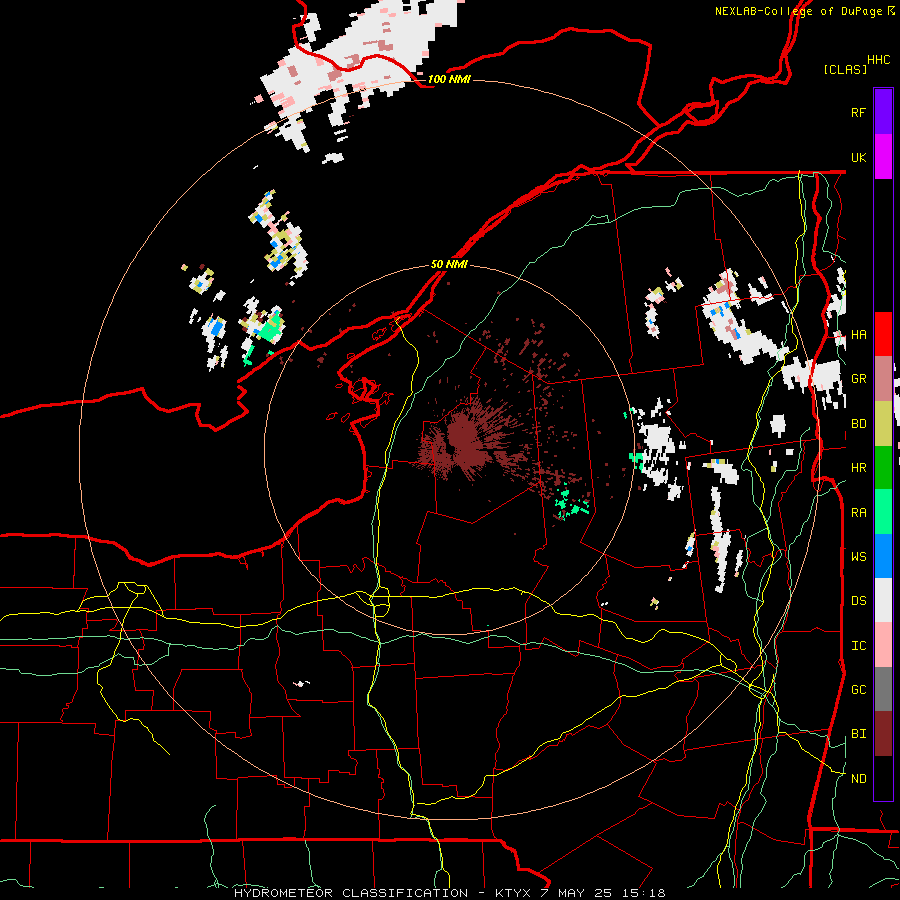Viewport: 900px width, 900px height.
Task: Click the WS blue legend swatch
Action: tap(883, 556)
